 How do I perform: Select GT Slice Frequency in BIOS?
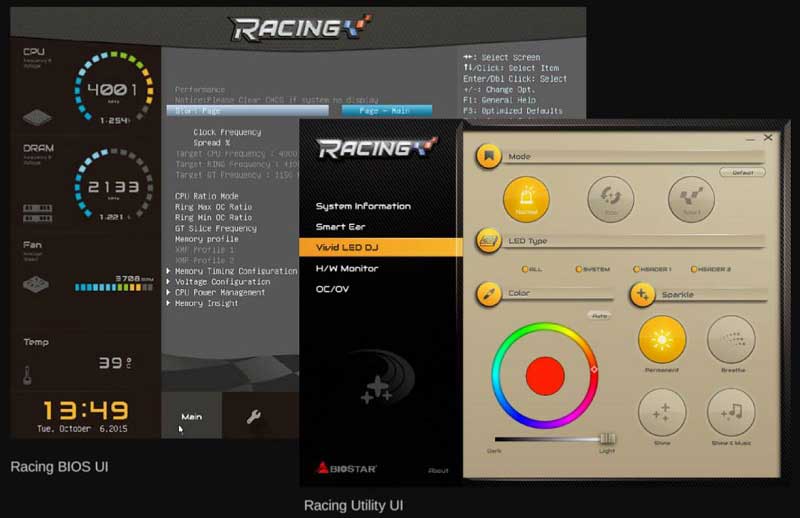point(216,228)
